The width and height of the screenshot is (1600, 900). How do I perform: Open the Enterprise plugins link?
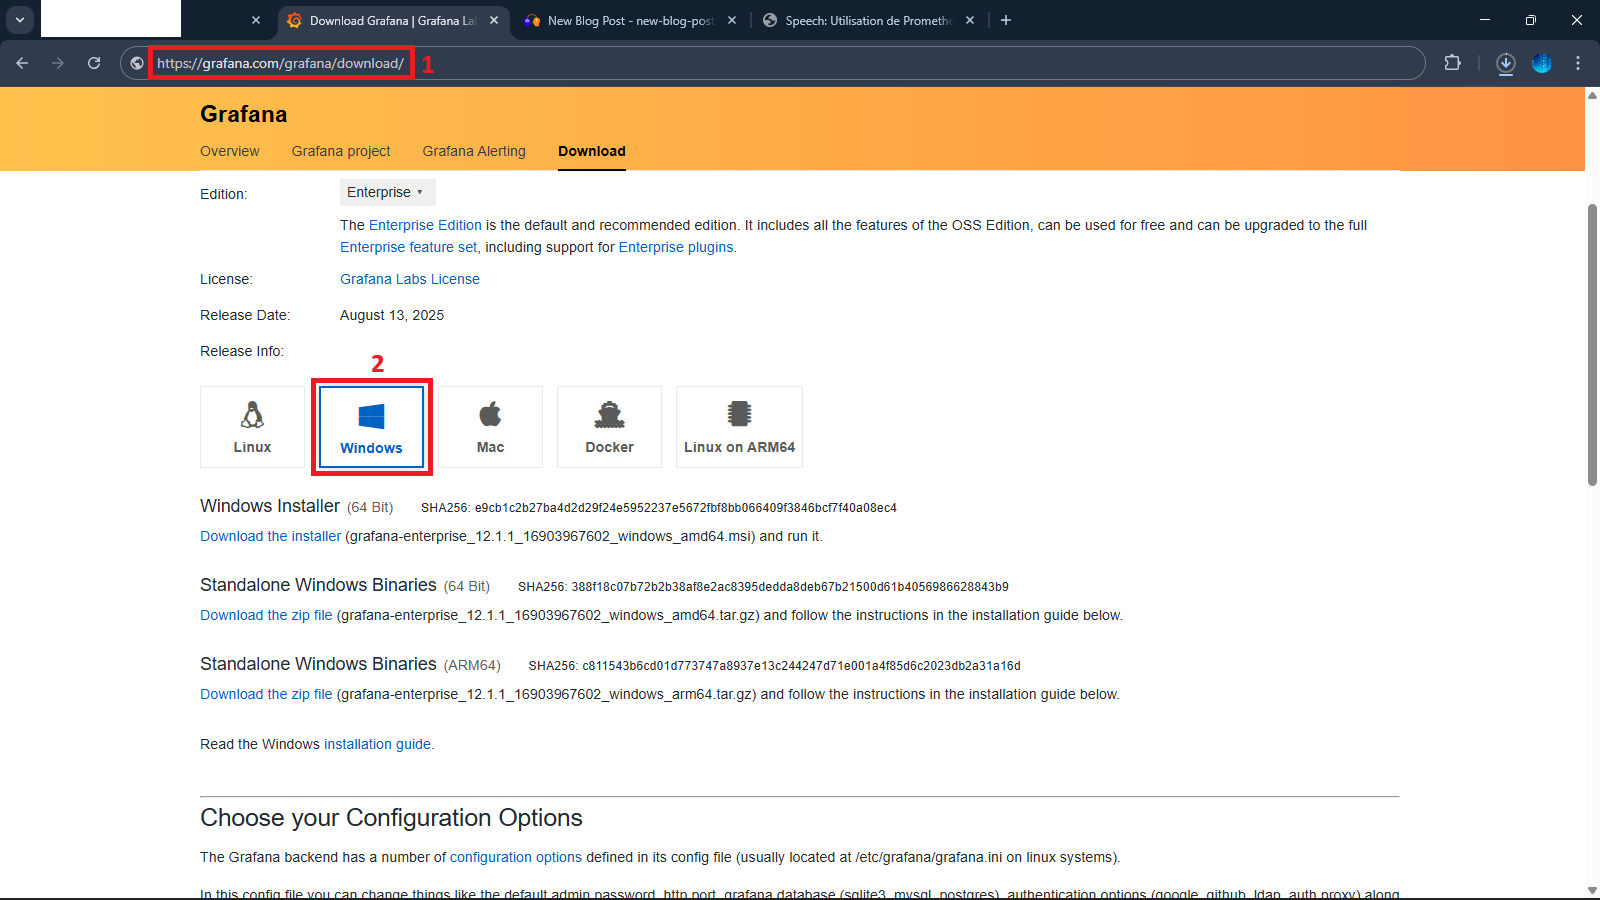click(676, 247)
